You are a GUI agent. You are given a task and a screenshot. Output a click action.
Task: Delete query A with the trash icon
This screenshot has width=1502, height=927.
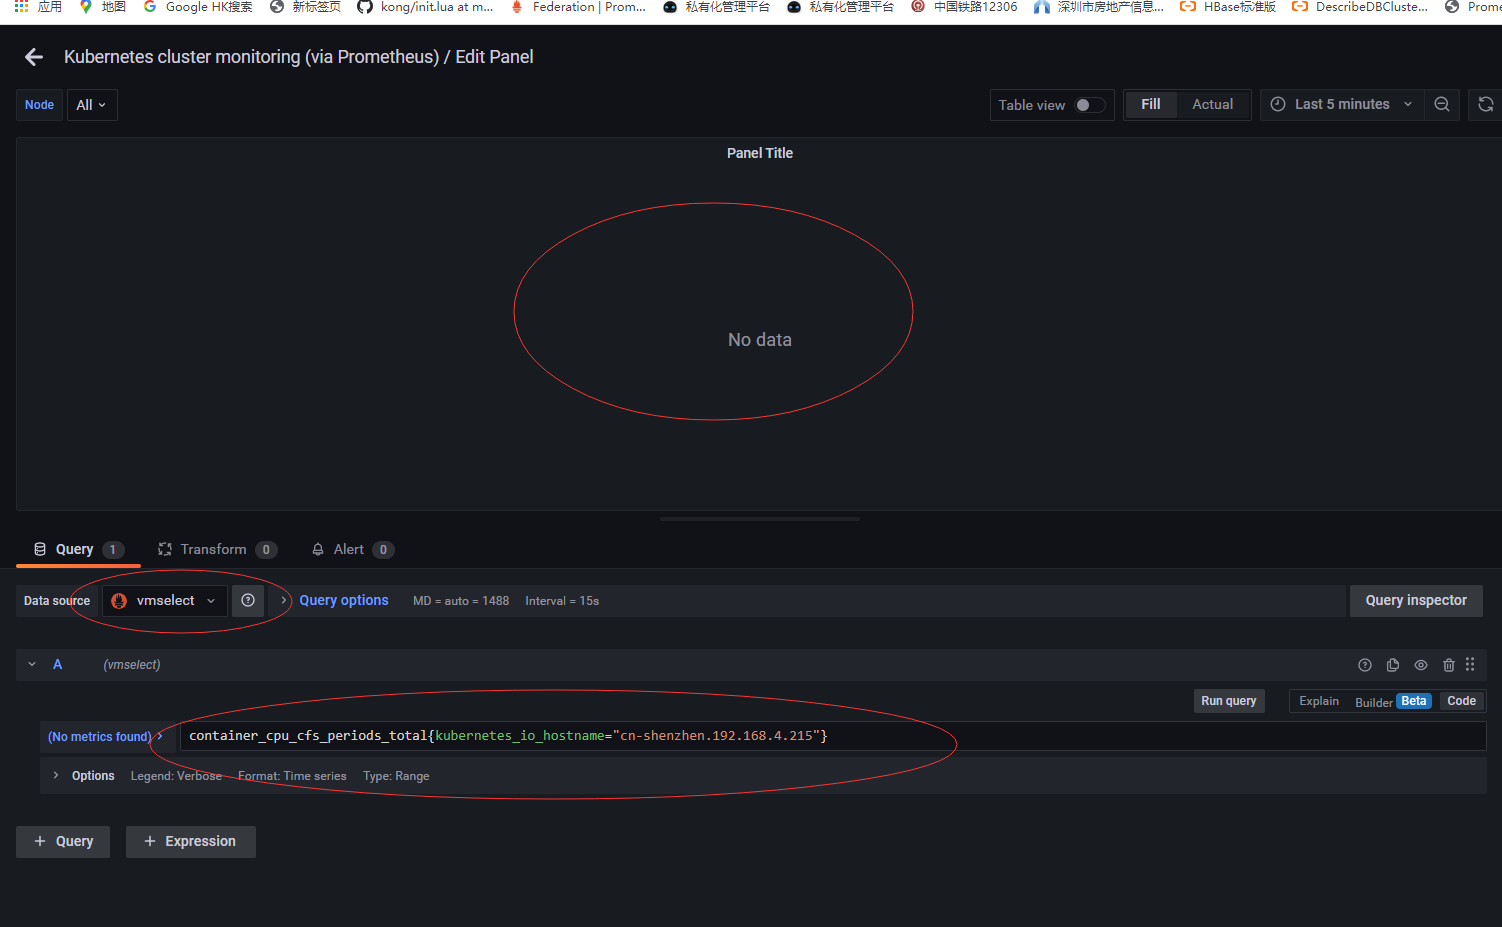(x=1448, y=665)
